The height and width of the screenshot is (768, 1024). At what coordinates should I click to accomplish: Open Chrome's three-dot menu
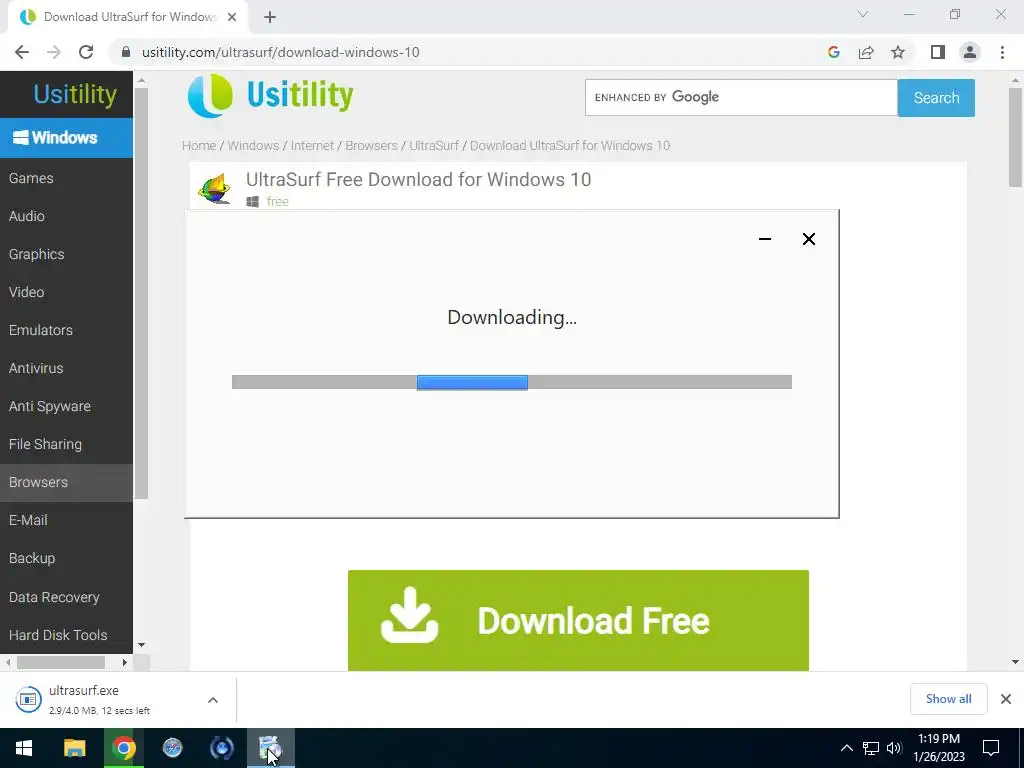pos(1002,52)
